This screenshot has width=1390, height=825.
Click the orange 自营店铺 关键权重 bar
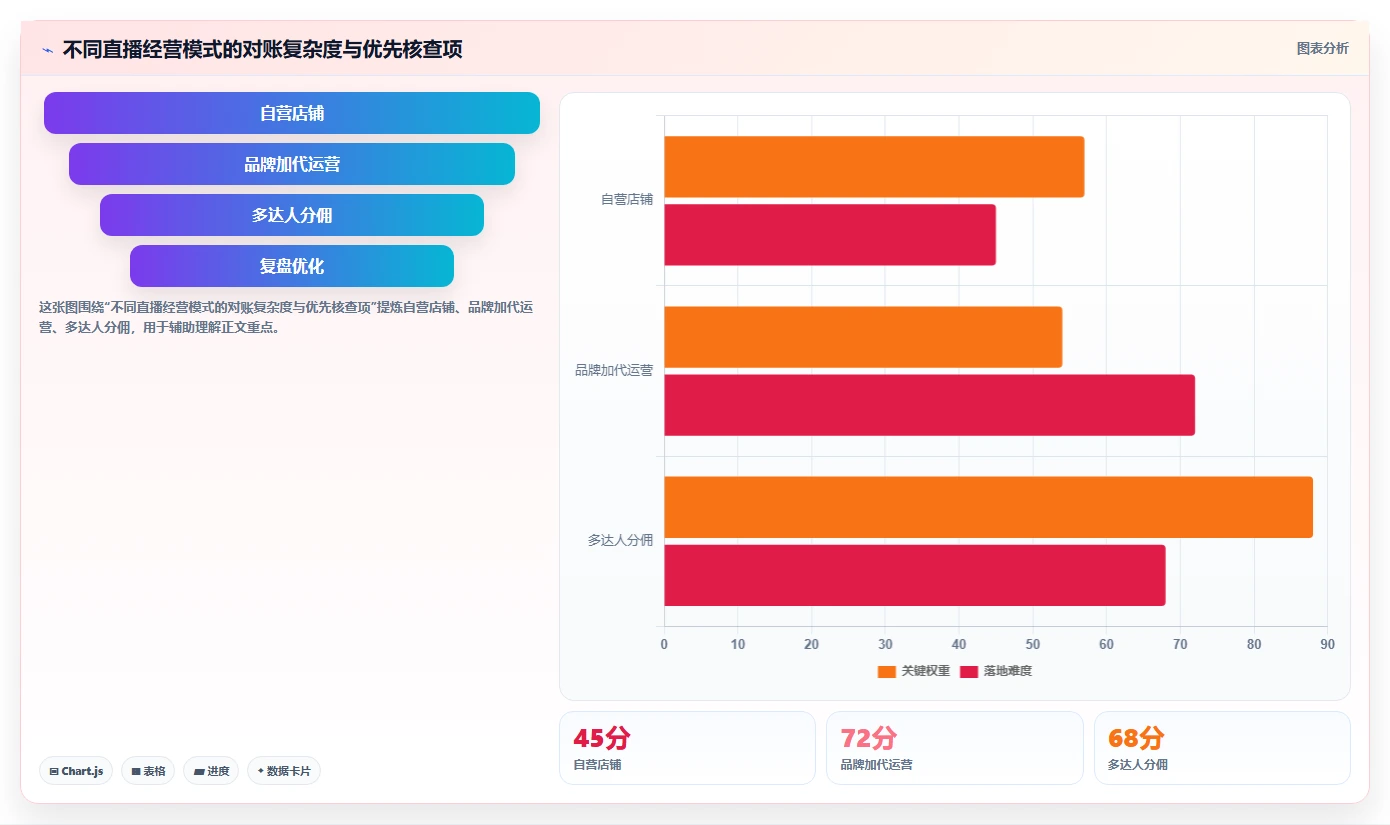point(874,166)
